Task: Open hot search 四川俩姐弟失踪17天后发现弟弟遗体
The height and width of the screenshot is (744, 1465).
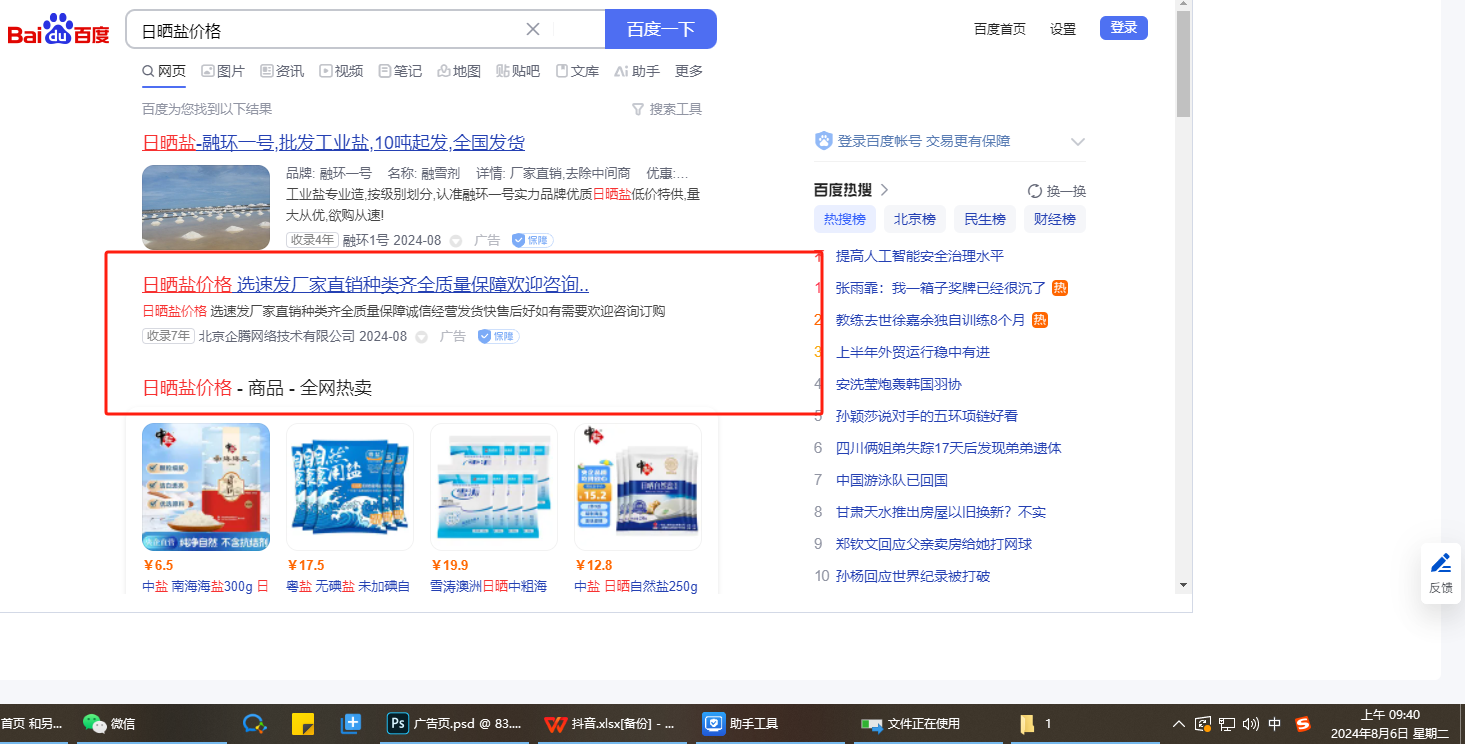Action: click(949, 448)
